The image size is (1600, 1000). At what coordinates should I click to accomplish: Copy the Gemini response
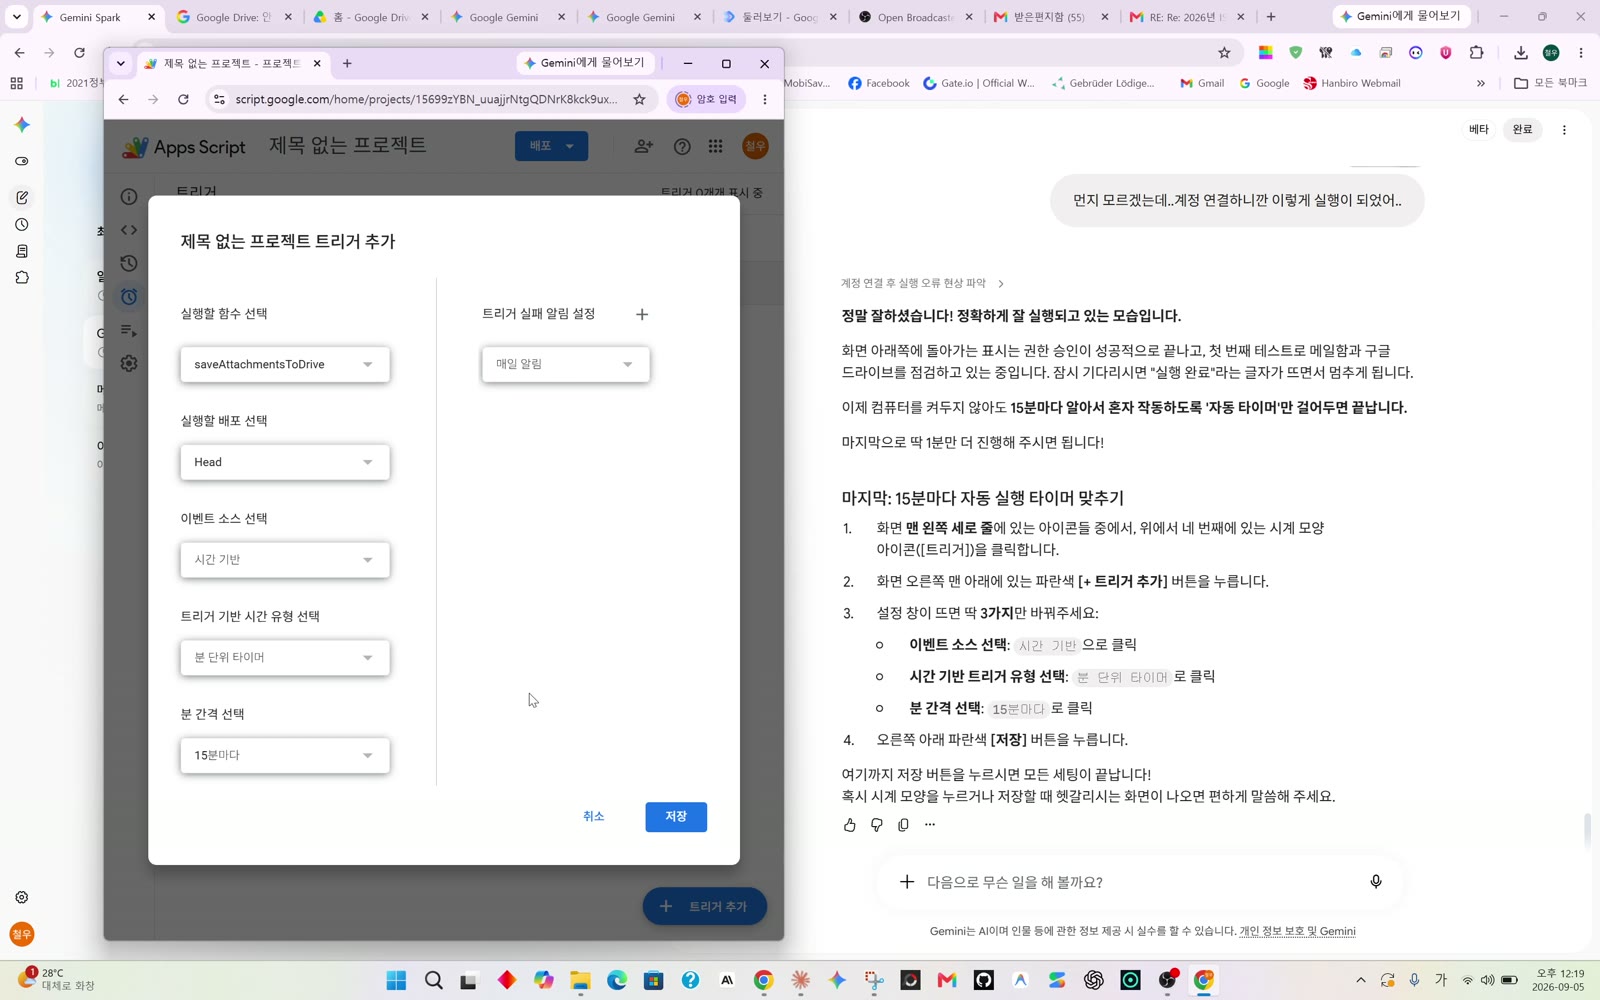[903, 825]
